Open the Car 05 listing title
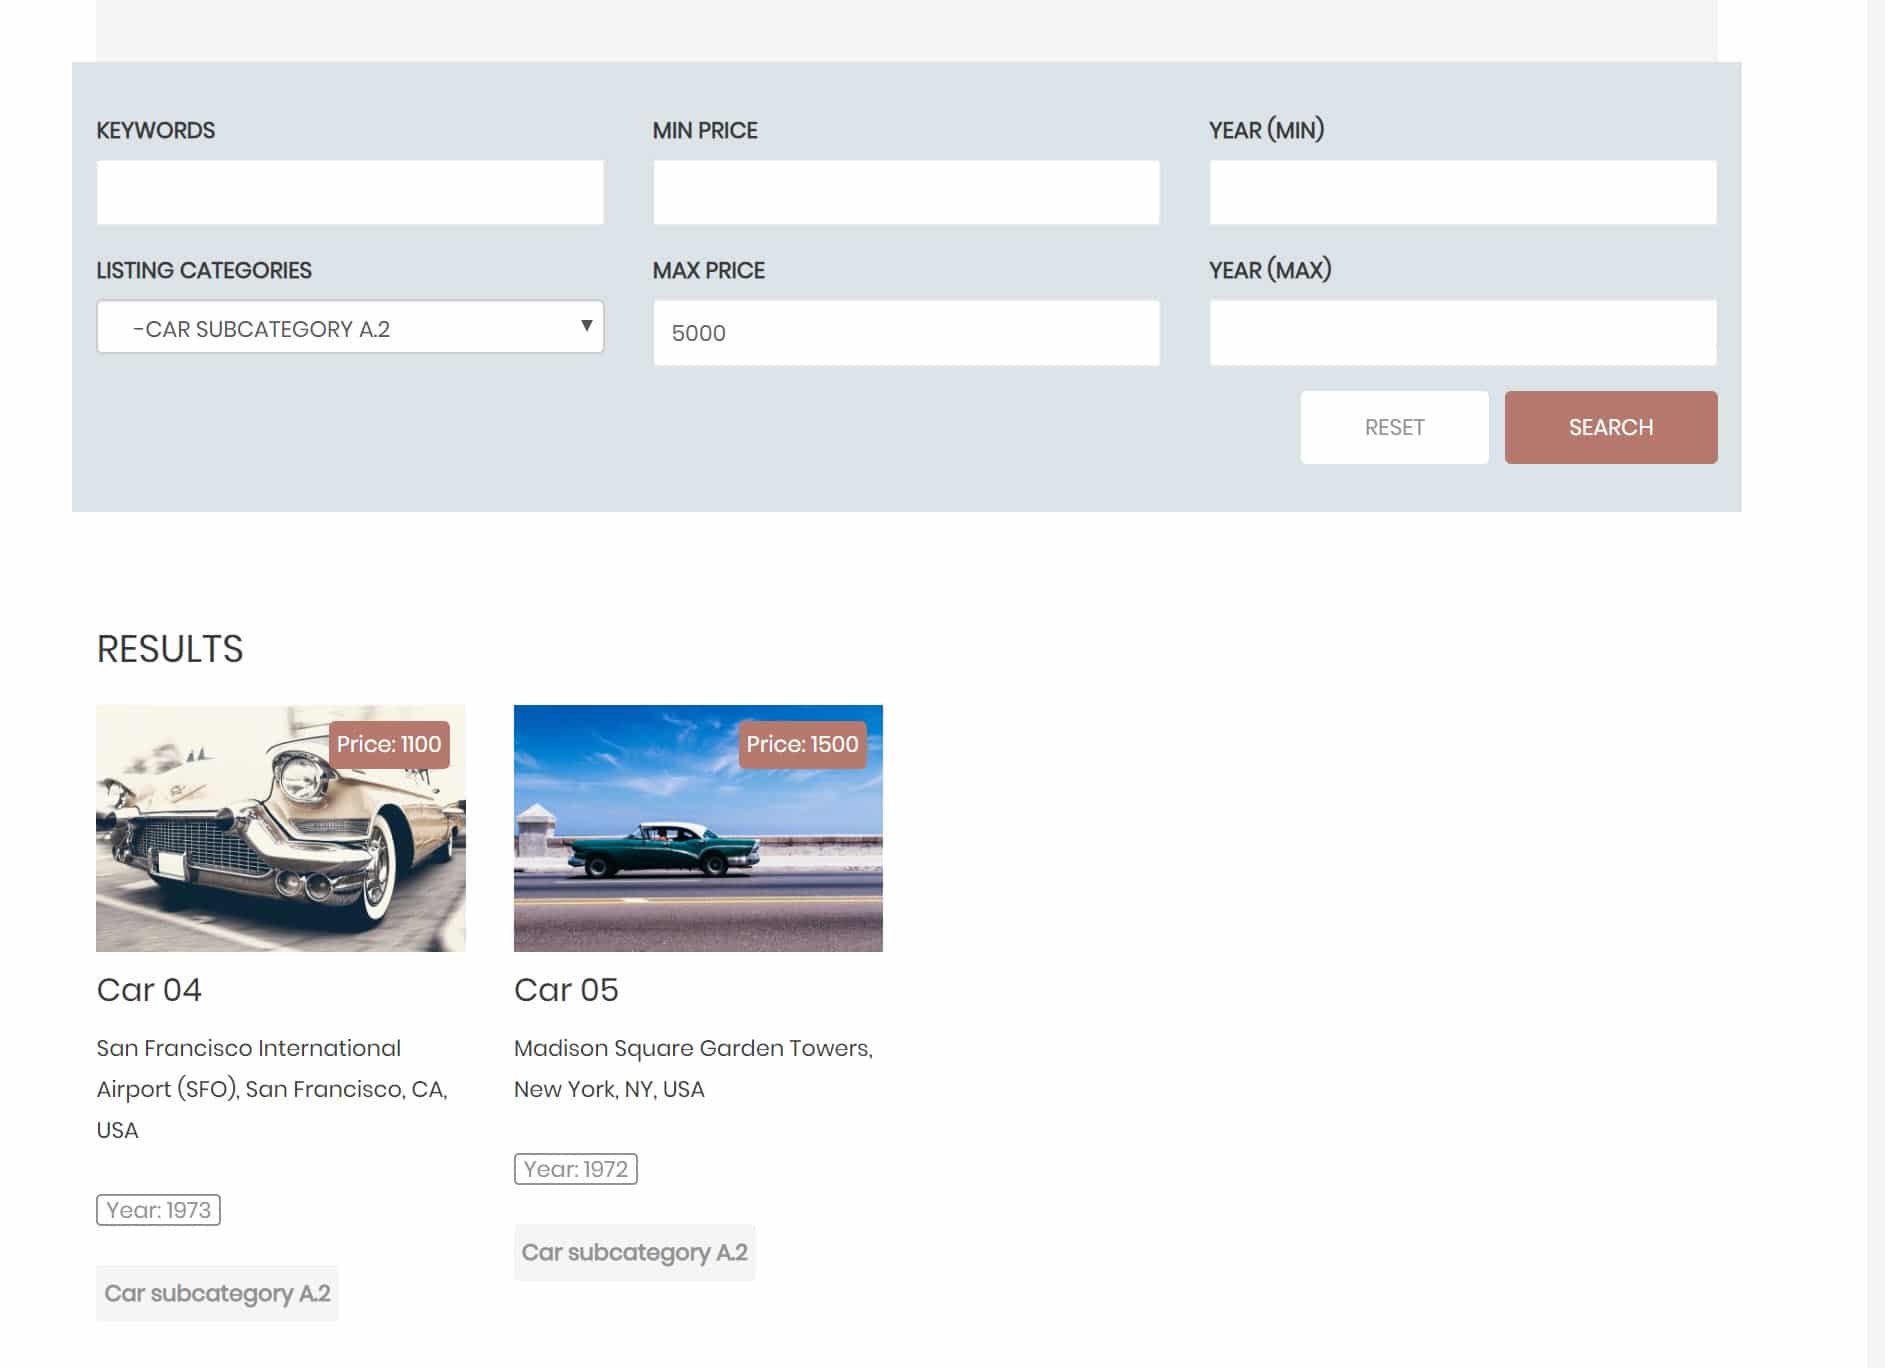Viewport: 1885px width, 1368px height. point(566,990)
